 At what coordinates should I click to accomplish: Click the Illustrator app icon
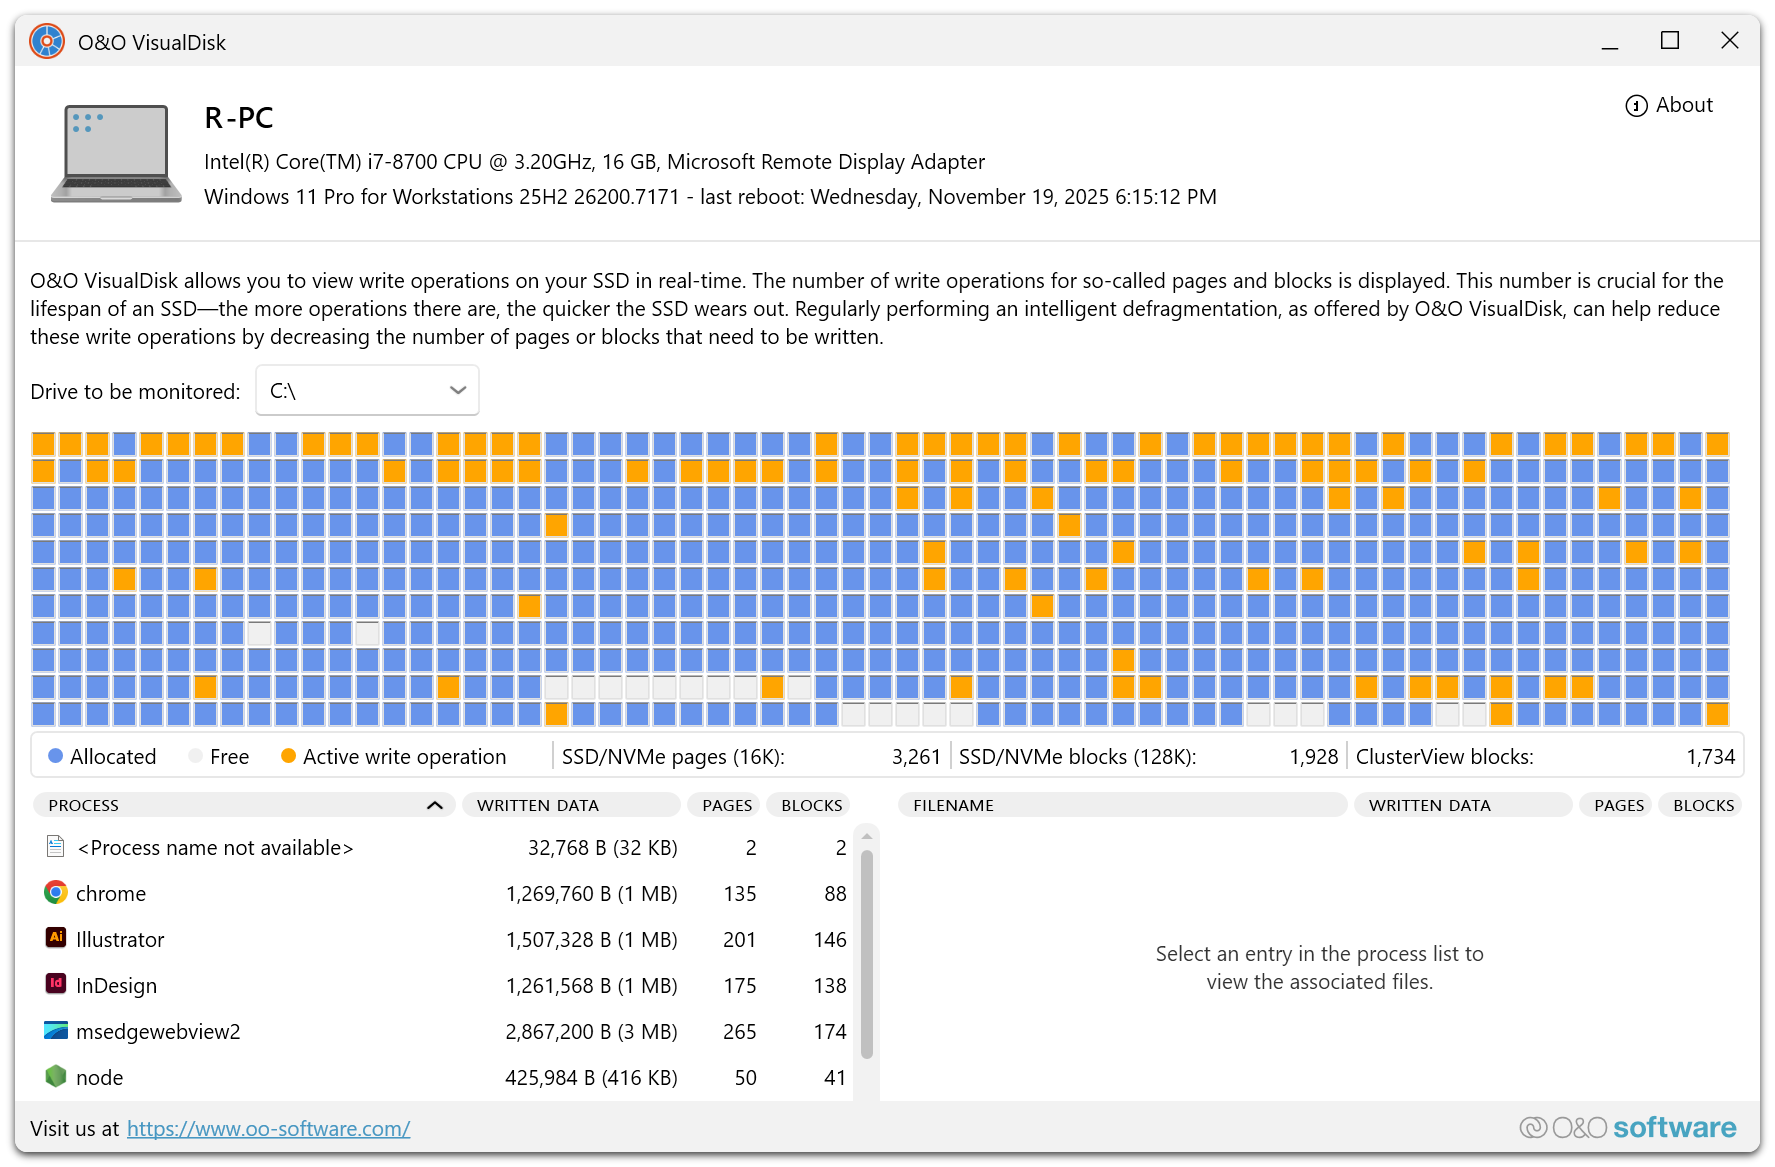click(56, 938)
